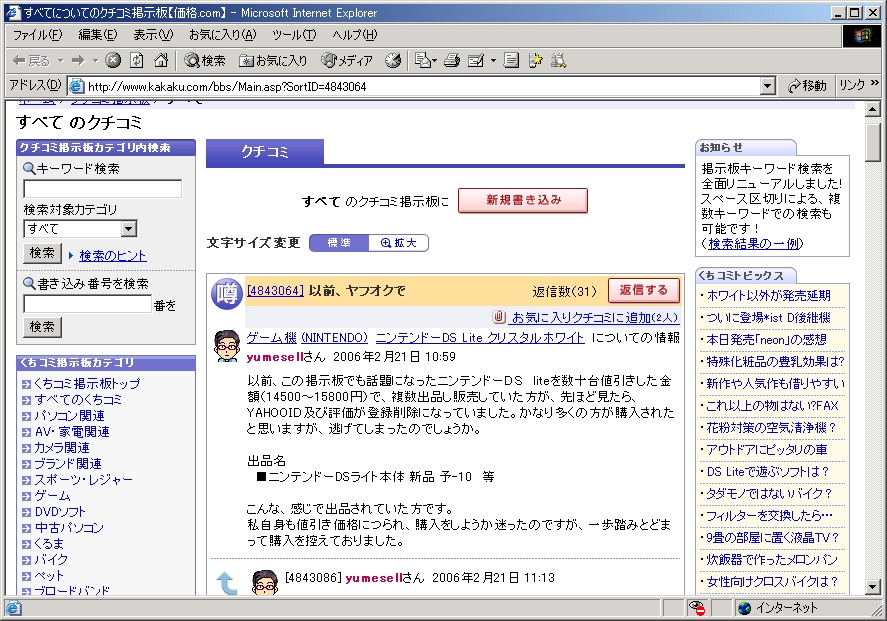Screen dimensions: 887x621
Task: Open the カメラ関連 category link
Action: (x=62, y=448)
